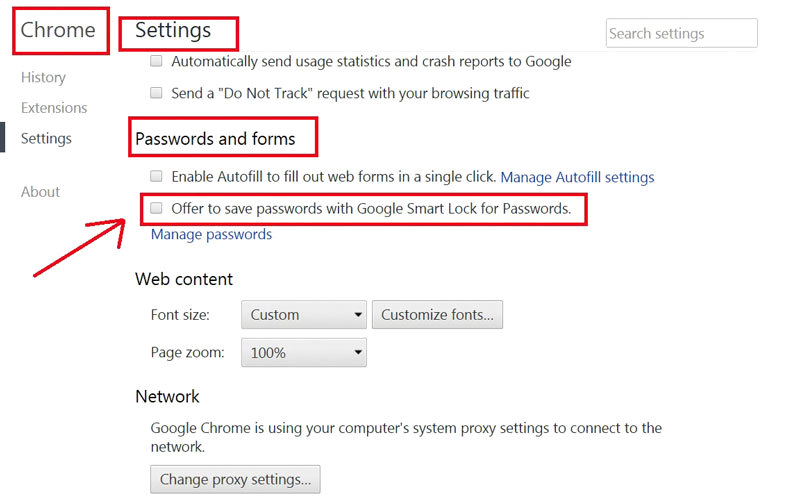Click the Web content section heading
Viewport: 800px width, 500px height.
pos(184,279)
